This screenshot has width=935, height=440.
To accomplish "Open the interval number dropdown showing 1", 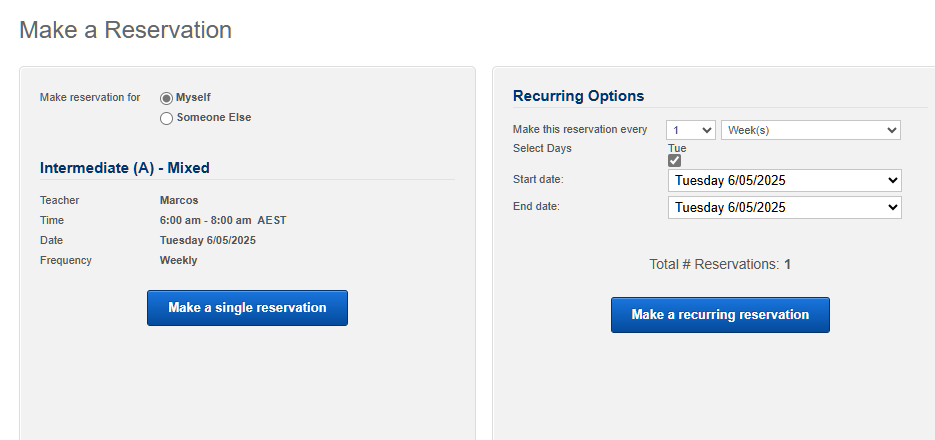I will coord(691,130).
